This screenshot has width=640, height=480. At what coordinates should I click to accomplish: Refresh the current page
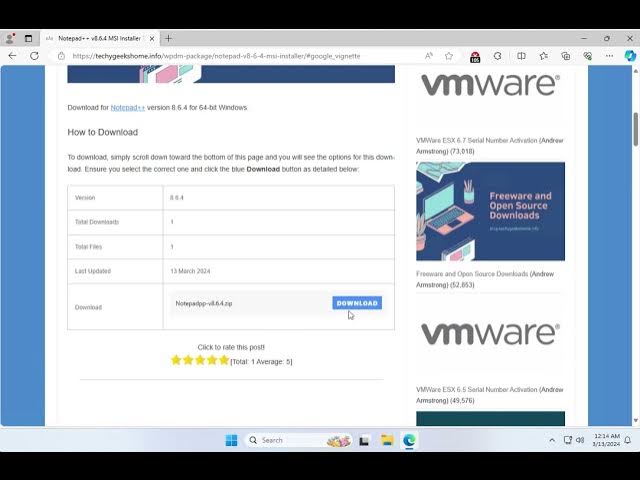[x=34, y=56]
